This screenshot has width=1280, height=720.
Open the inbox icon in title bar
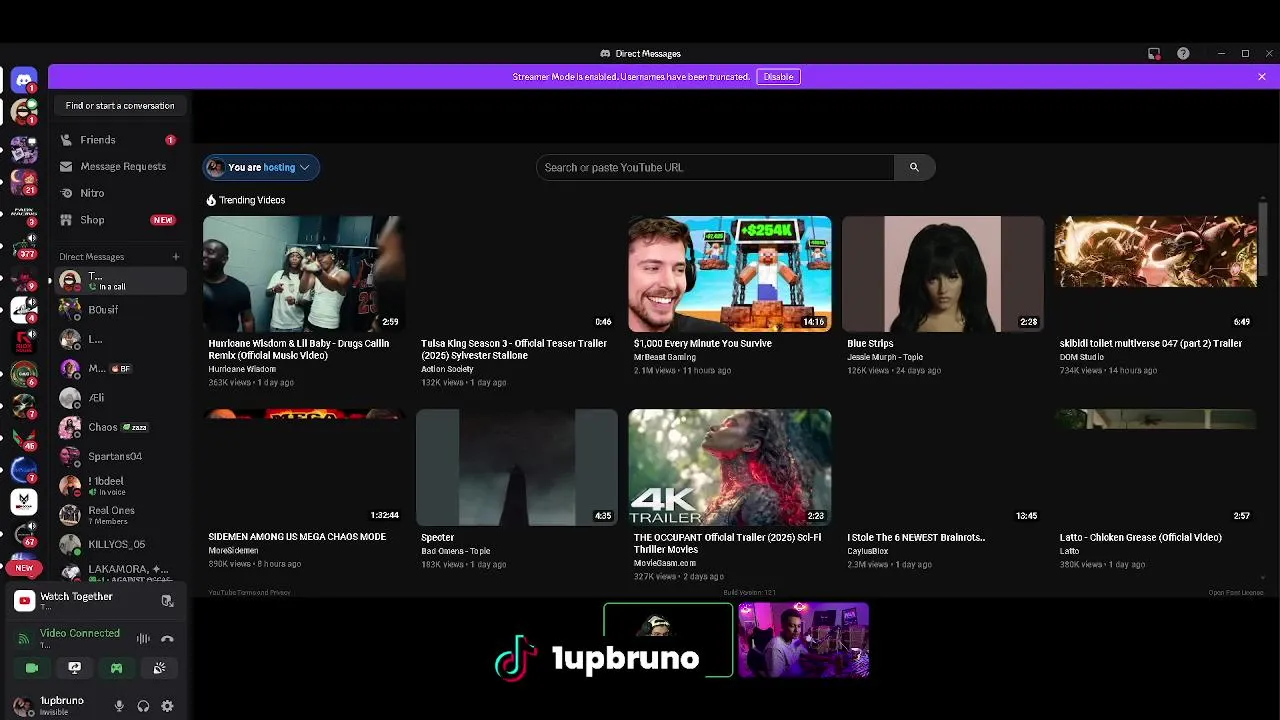click(x=1154, y=54)
